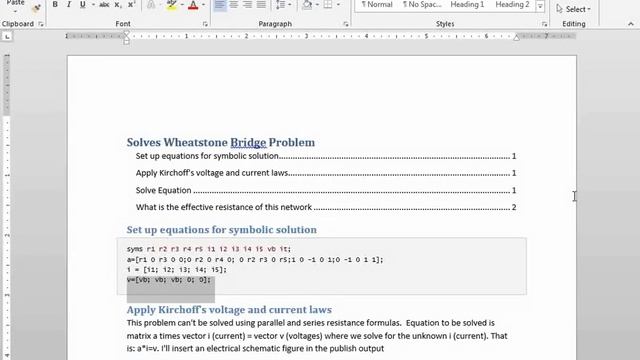This screenshot has width=640, height=360.
Task: Align text right
Action: click(247, 4)
